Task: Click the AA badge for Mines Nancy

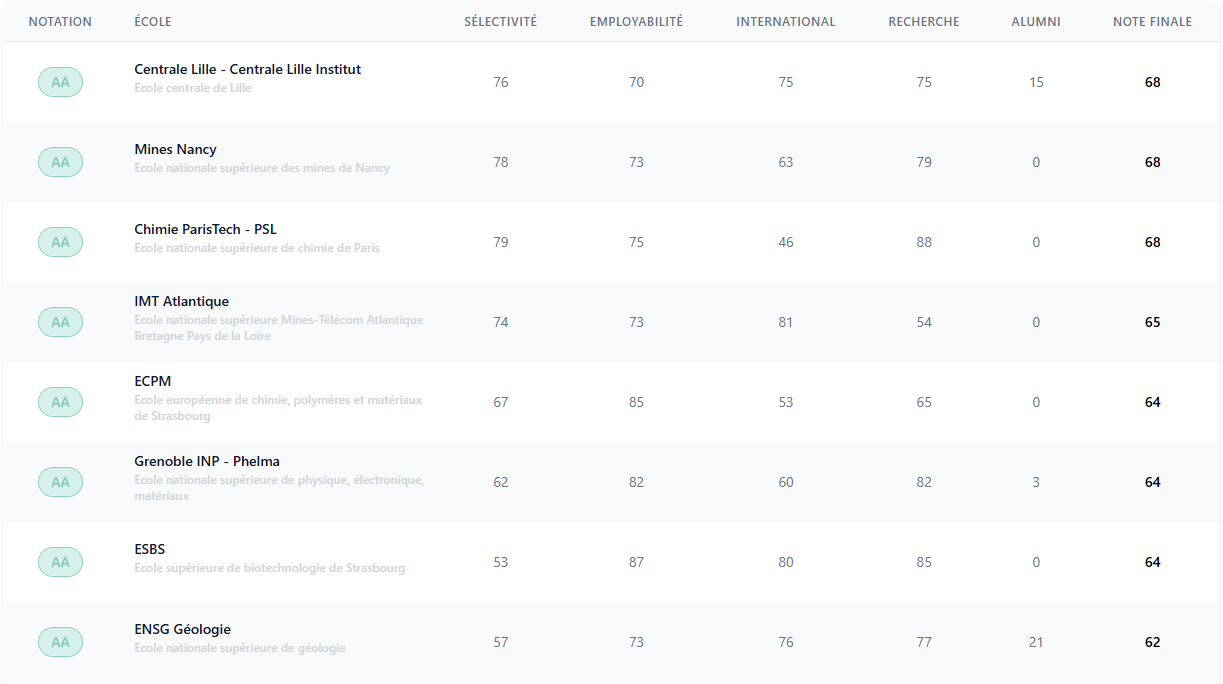Action: pos(60,162)
